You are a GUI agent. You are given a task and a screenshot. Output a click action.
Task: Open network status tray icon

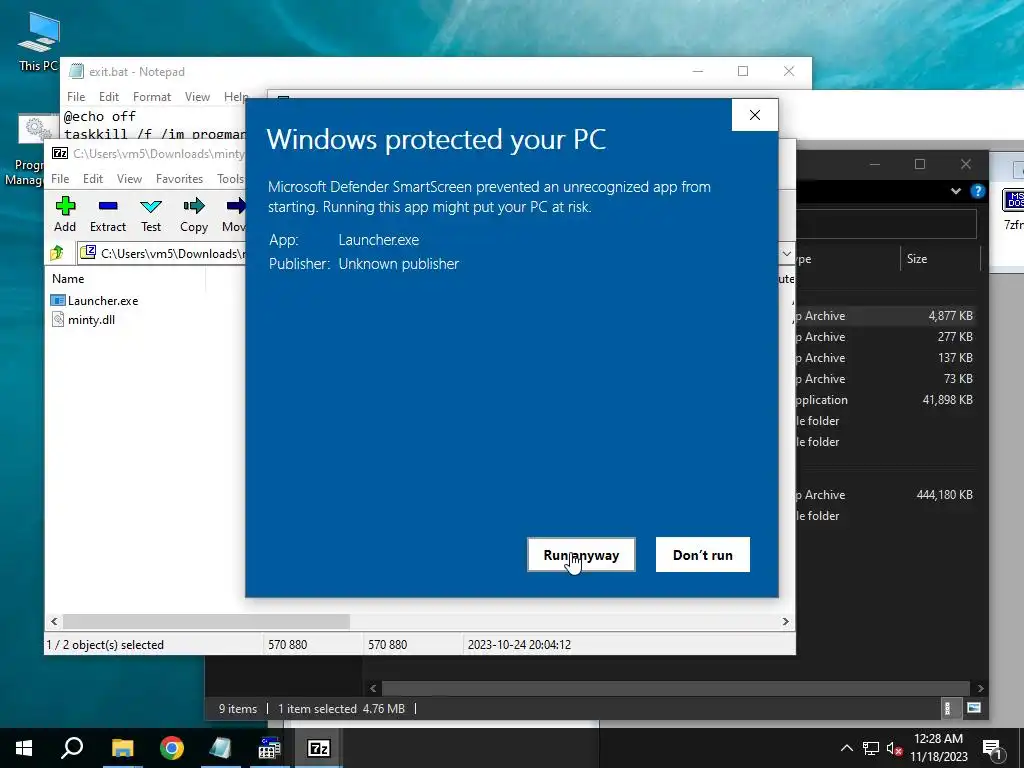tap(871, 748)
